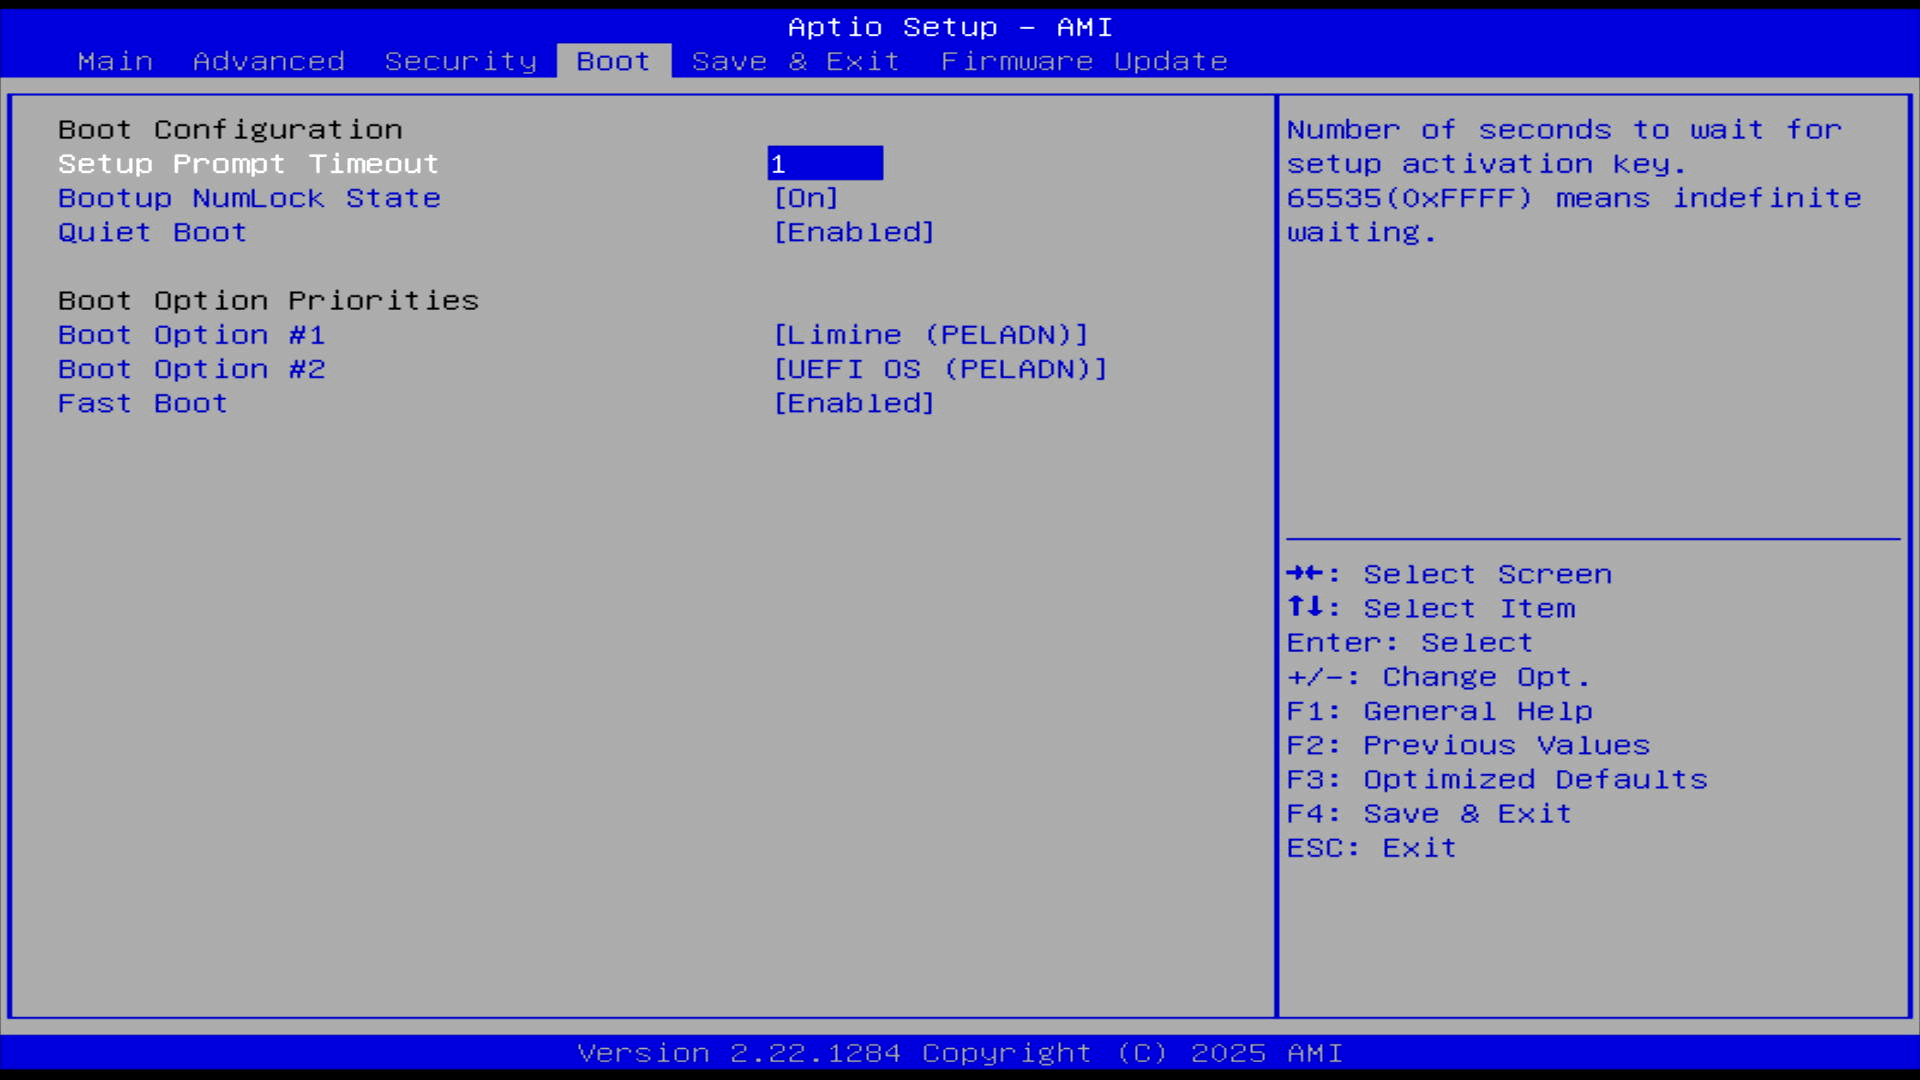Open the Save & Exit tab
This screenshot has width=1920, height=1080.
pyautogui.click(x=796, y=61)
